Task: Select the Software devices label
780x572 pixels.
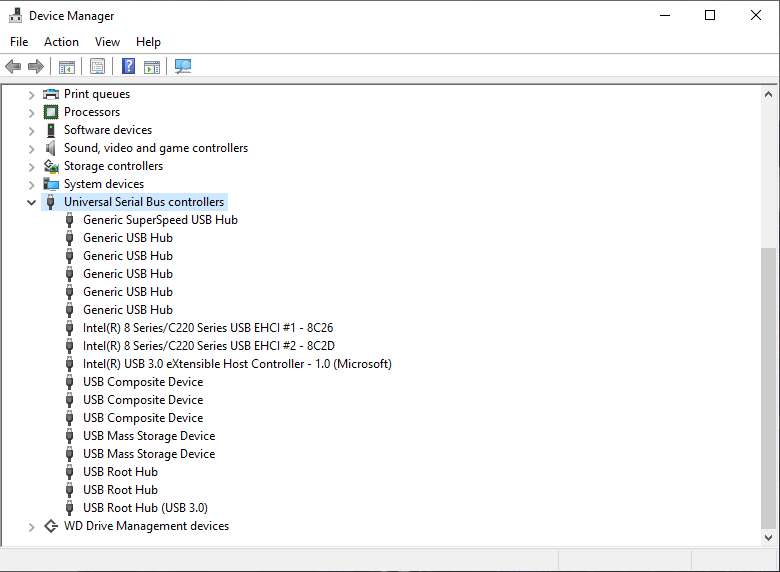Action: [108, 130]
